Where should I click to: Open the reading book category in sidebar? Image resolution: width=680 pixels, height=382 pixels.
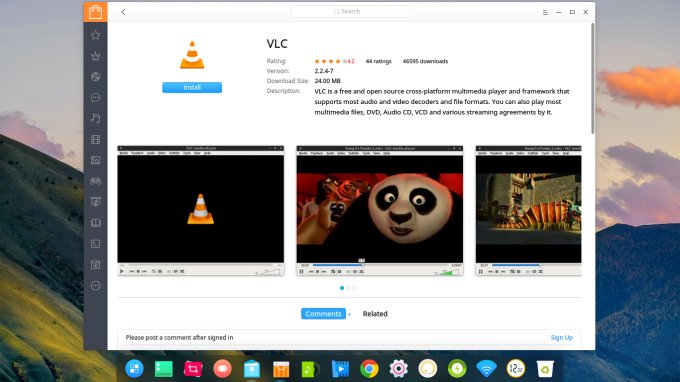pyautogui.click(x=95, y=223)
